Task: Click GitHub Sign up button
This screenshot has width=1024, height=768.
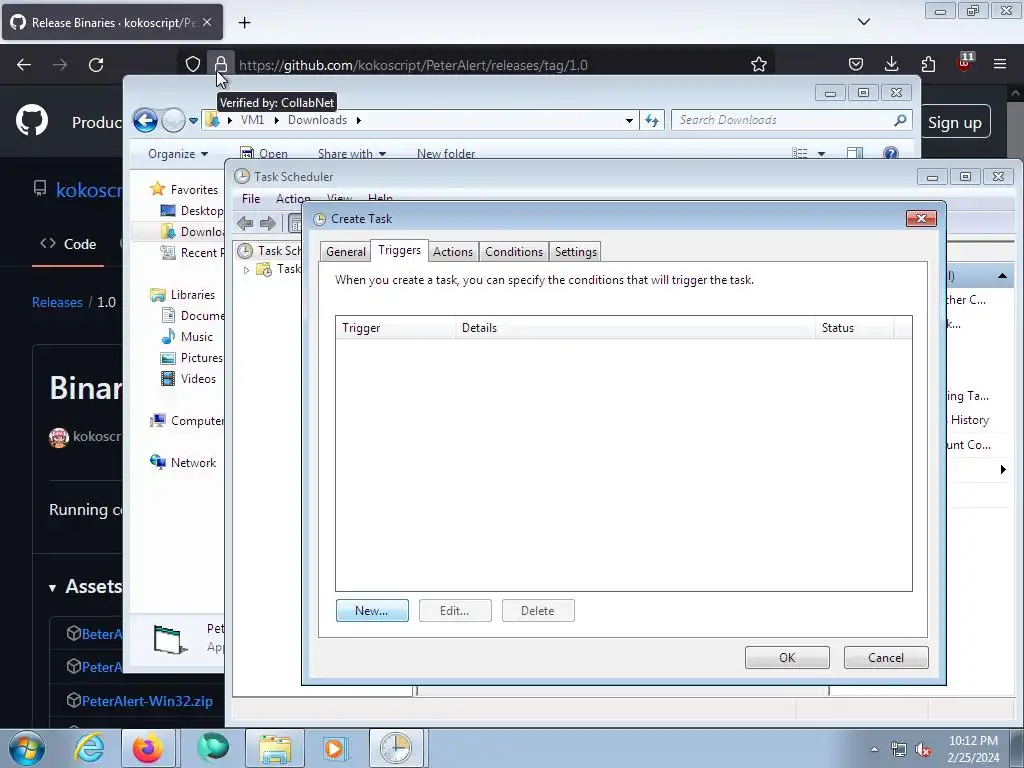Action: tap(955, 122)
